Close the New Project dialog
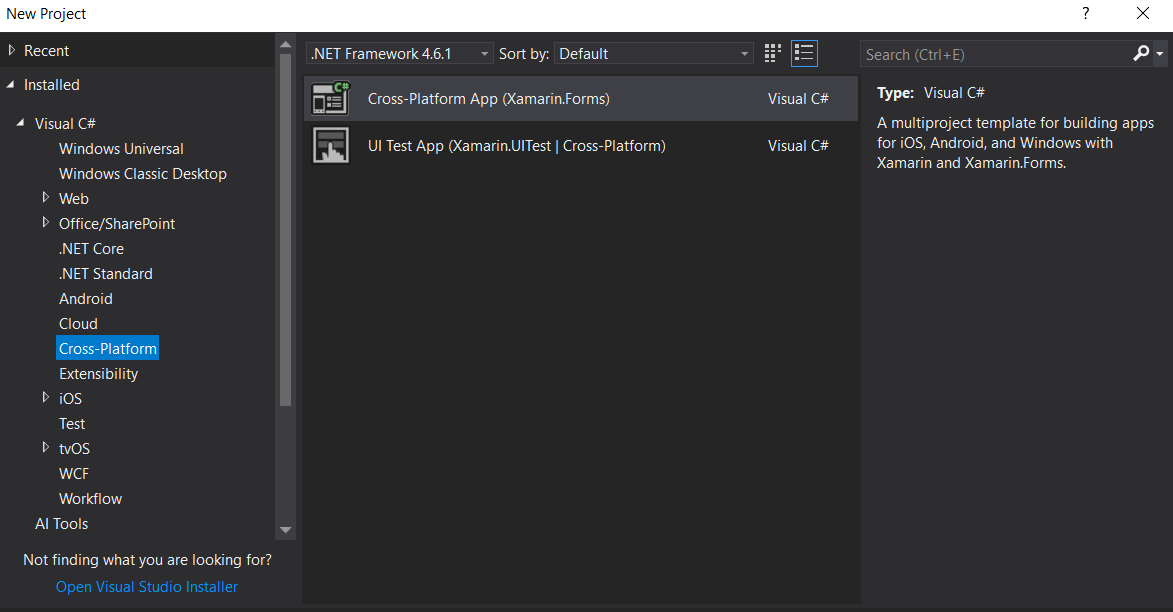 [x=1142, y=13]
